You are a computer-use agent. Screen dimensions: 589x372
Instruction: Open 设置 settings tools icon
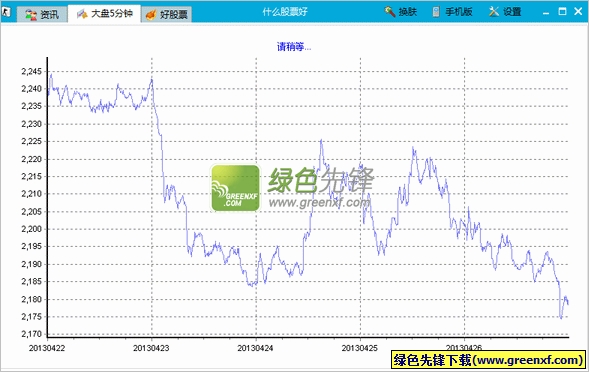(x=494, y=12)
